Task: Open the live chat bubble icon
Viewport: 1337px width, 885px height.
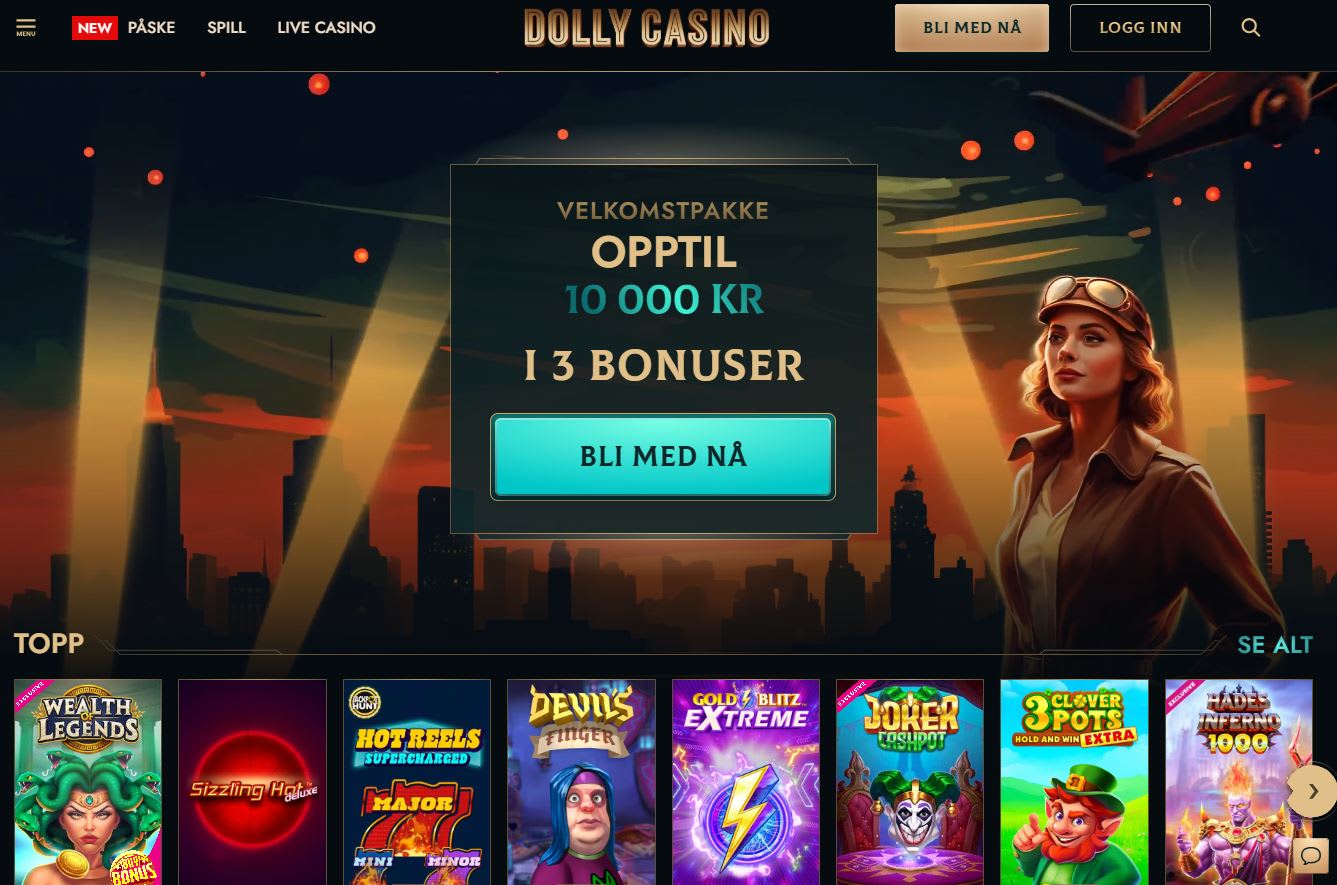Action: pyautogui.click(x=1310, y=856)
